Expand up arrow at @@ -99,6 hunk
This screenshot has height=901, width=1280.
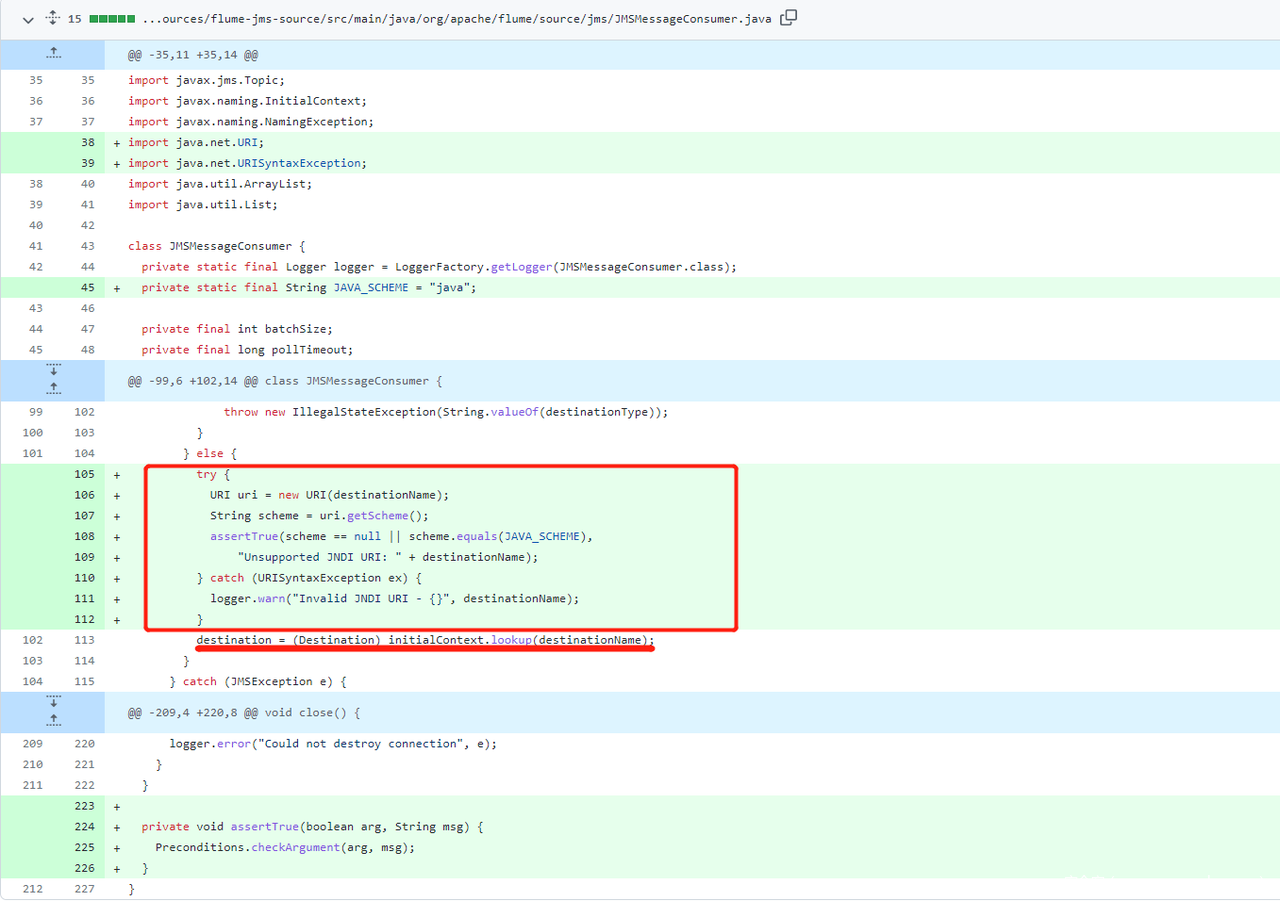tap(53, 388)
